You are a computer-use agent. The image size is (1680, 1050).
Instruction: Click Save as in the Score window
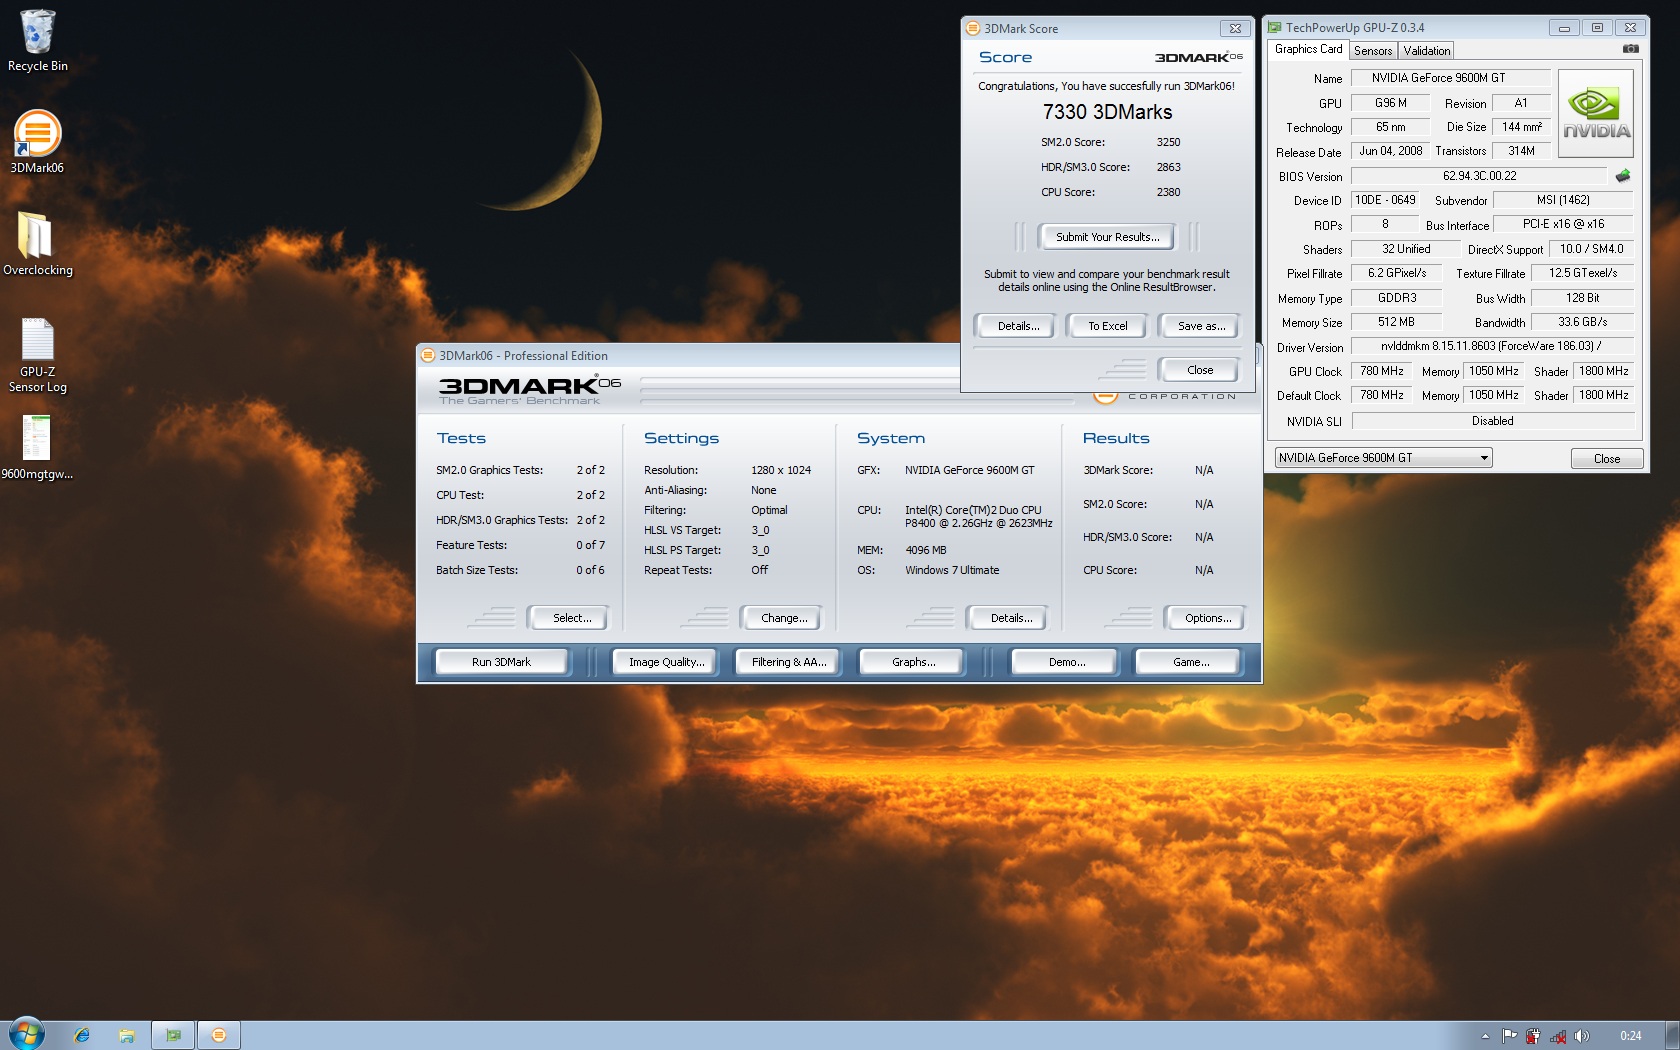click(1201, 326)
